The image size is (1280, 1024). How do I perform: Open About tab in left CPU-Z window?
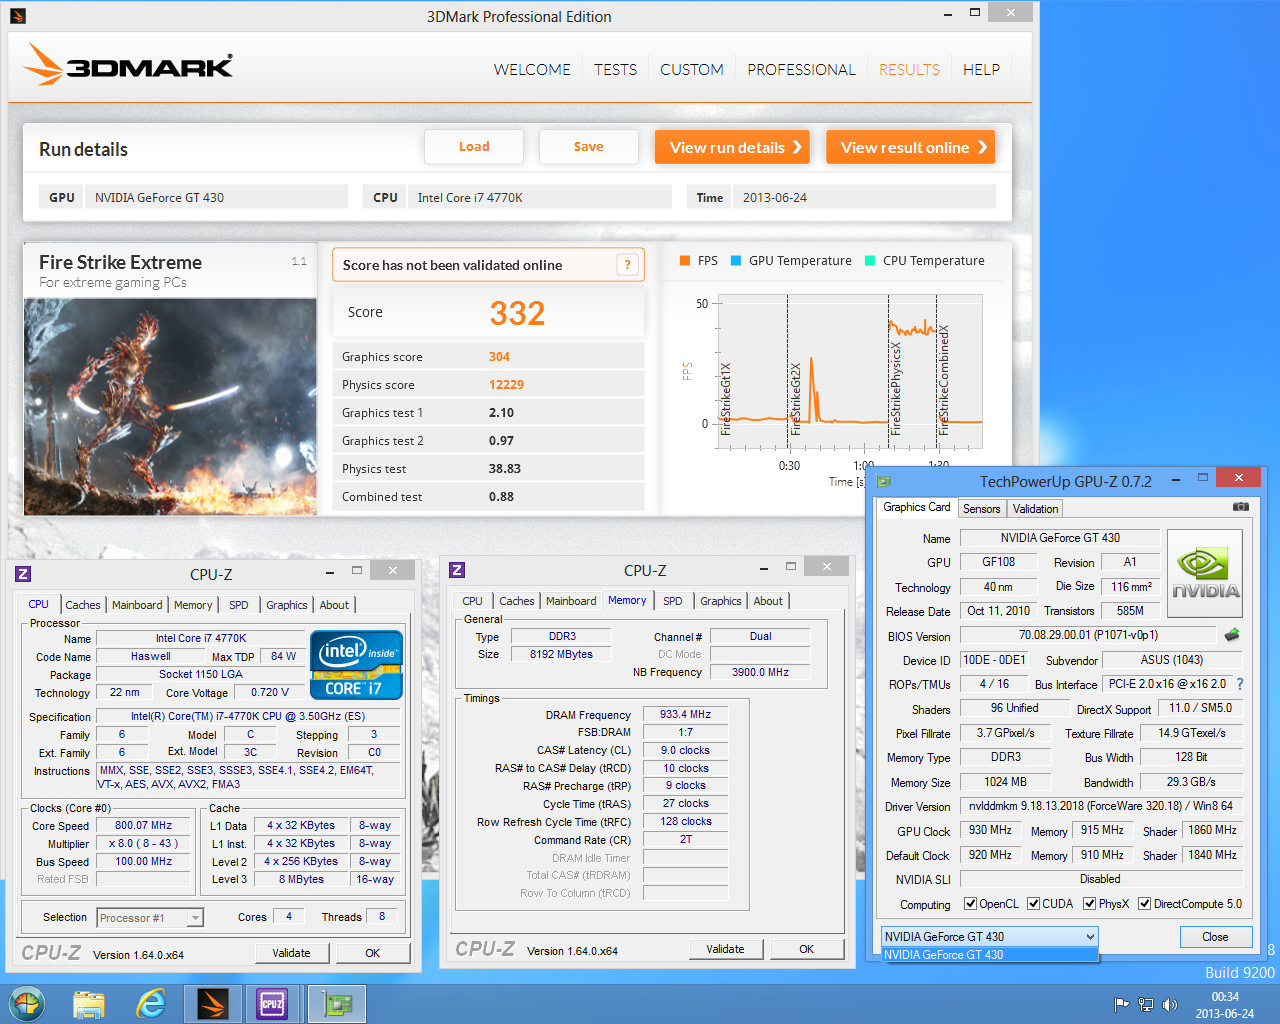334,605
